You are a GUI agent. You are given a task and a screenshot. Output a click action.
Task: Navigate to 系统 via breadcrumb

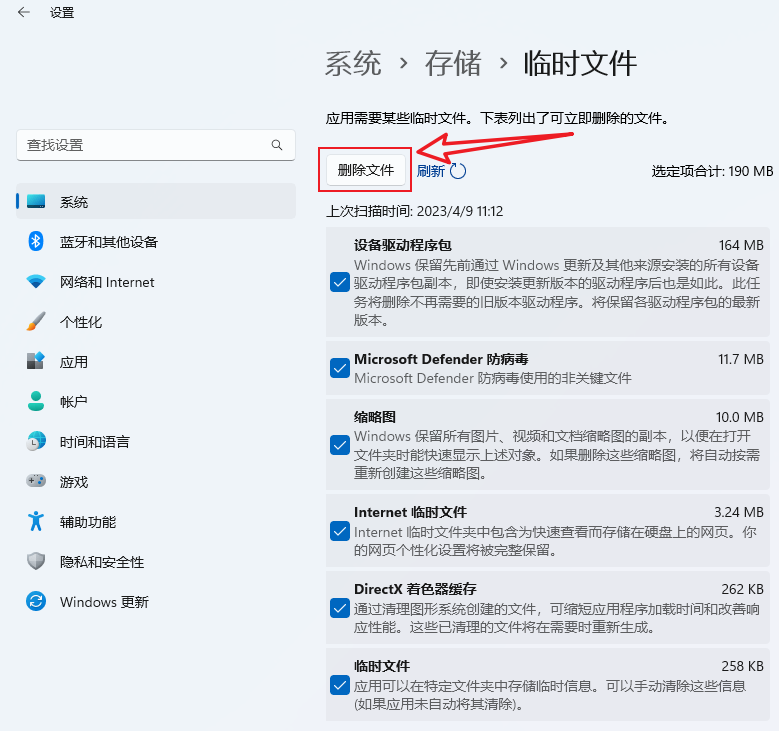click(353, 63)
